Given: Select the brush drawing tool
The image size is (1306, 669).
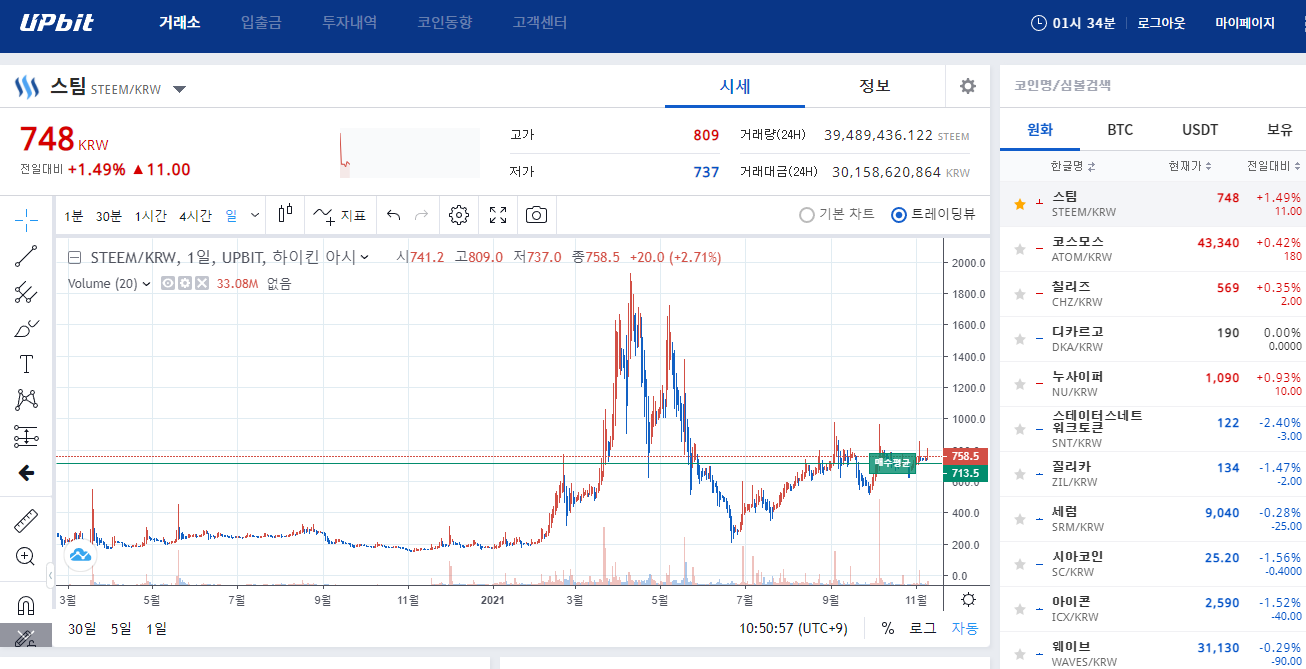Looking at the screenshot, I should click(27, 328).
